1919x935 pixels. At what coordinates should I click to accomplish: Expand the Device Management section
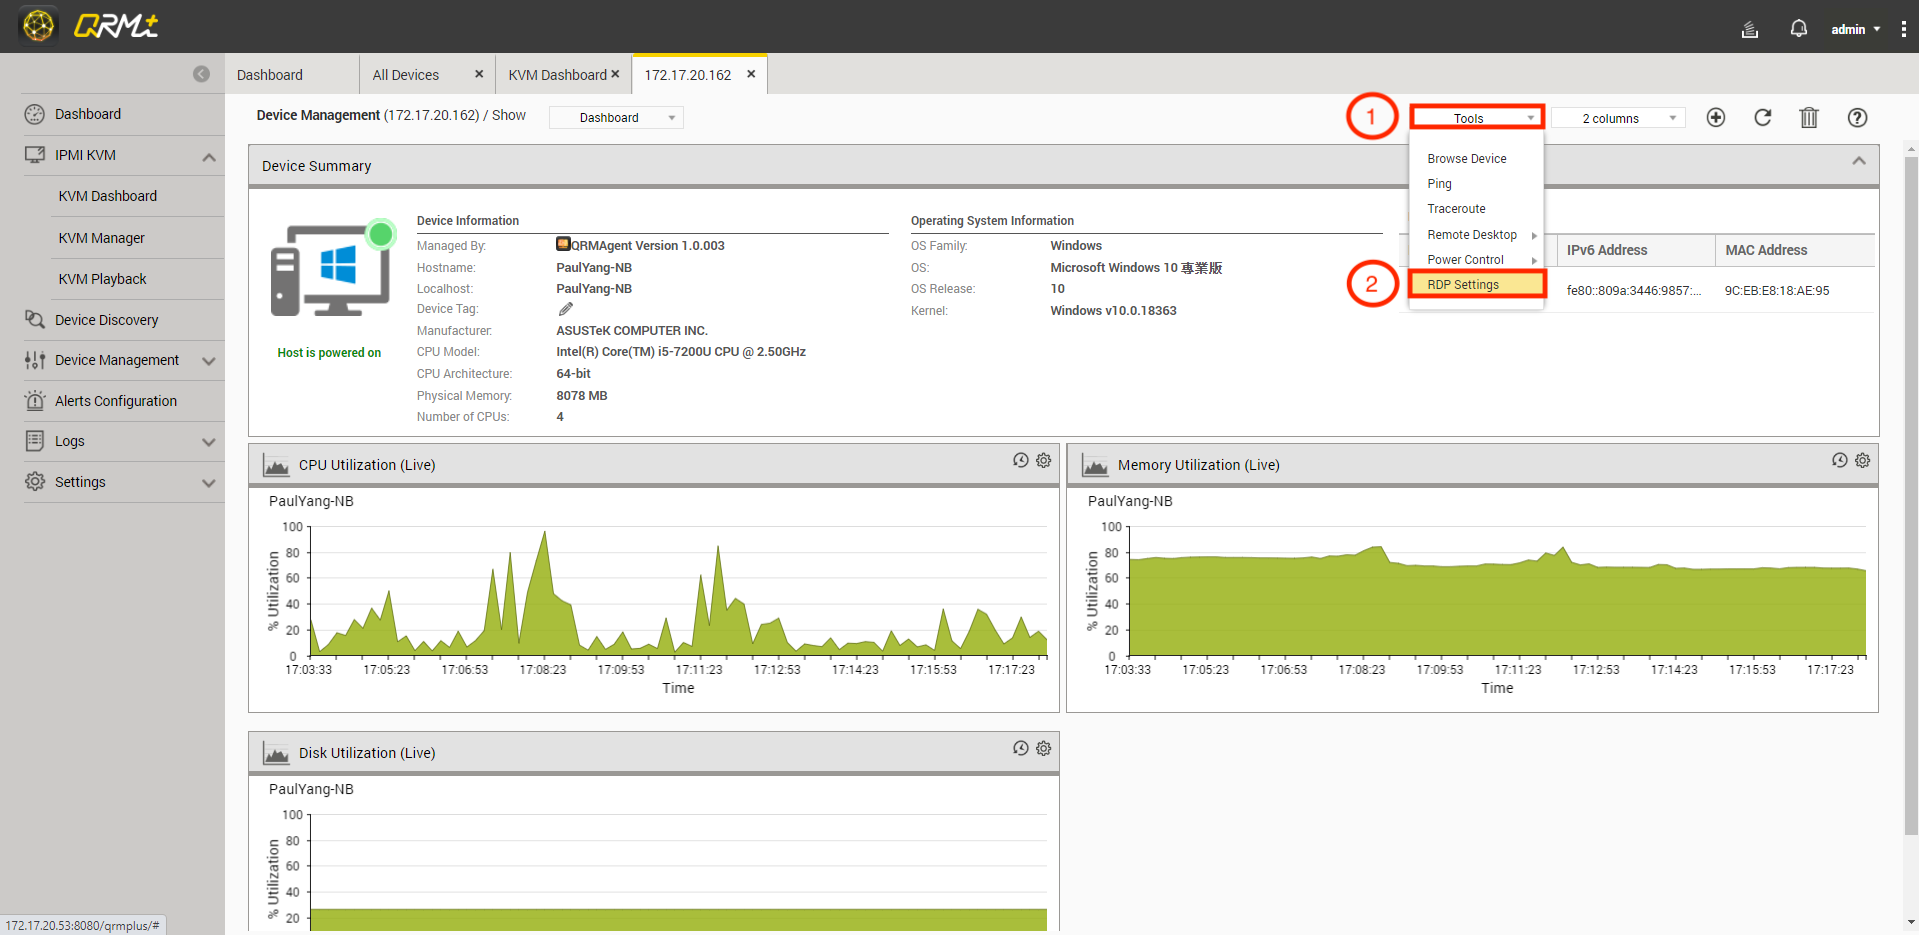pos(208,361)
